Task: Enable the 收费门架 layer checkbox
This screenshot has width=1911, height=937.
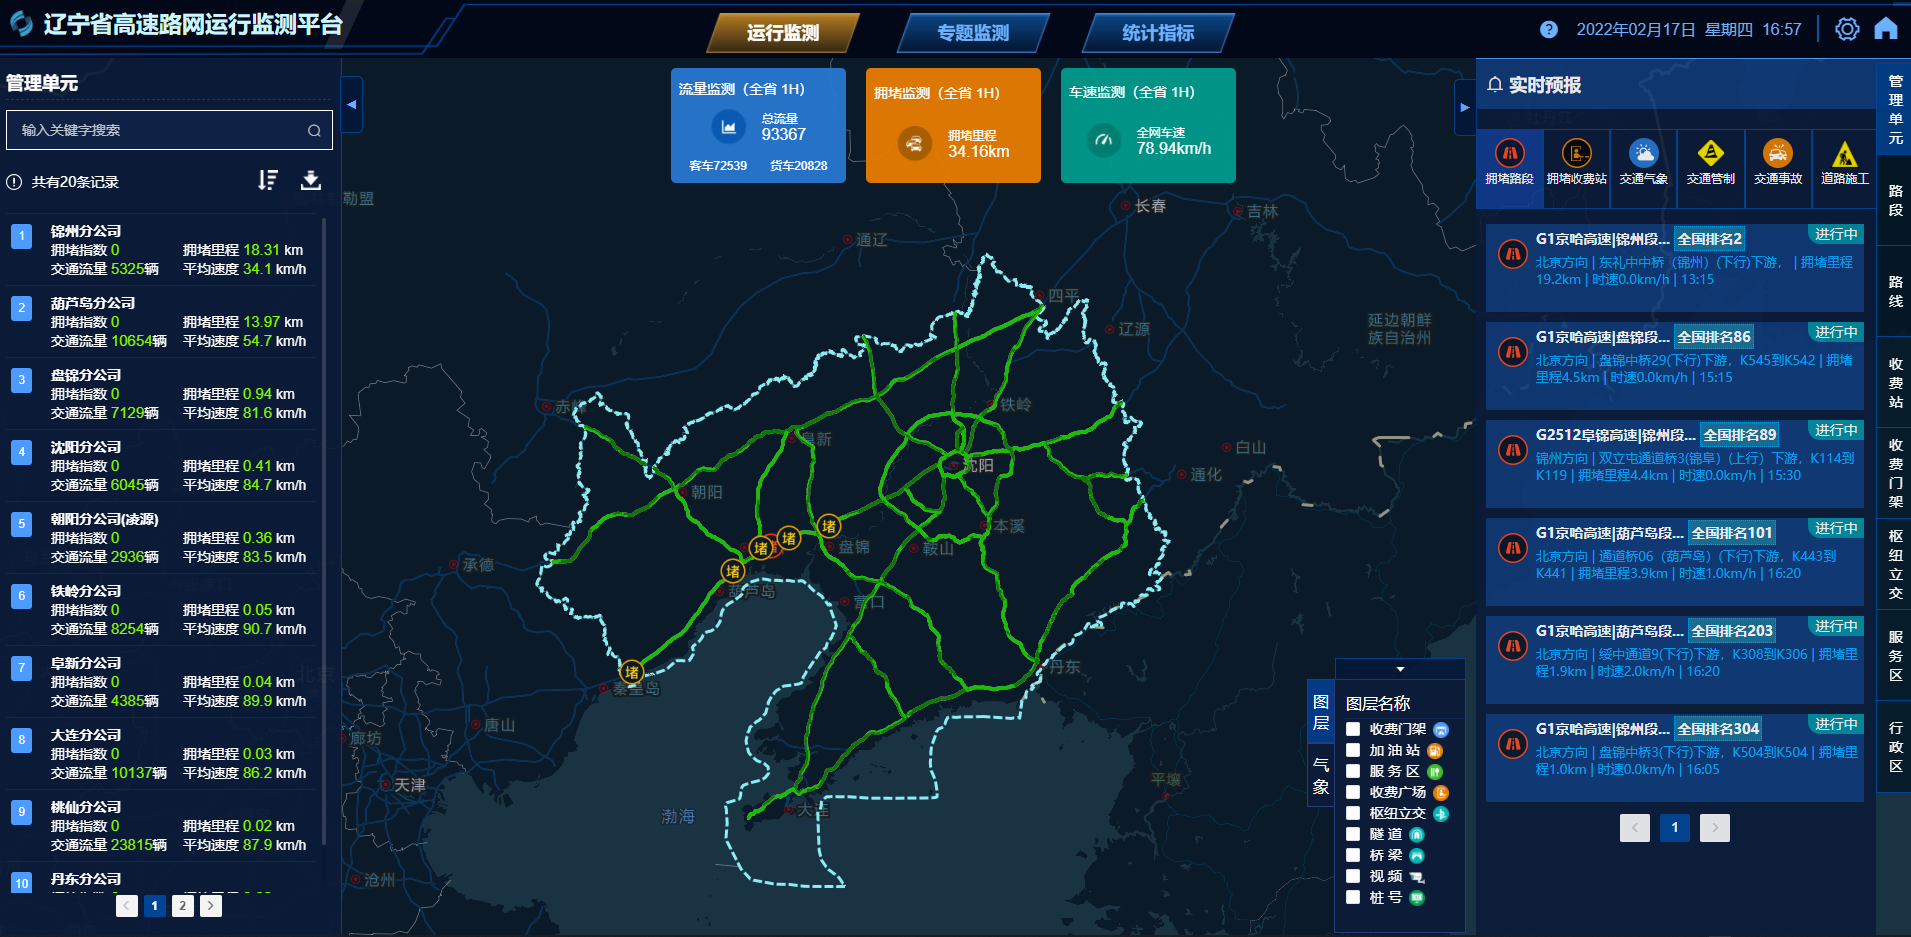Action: pyautogui.click(x=1353, y=729)
